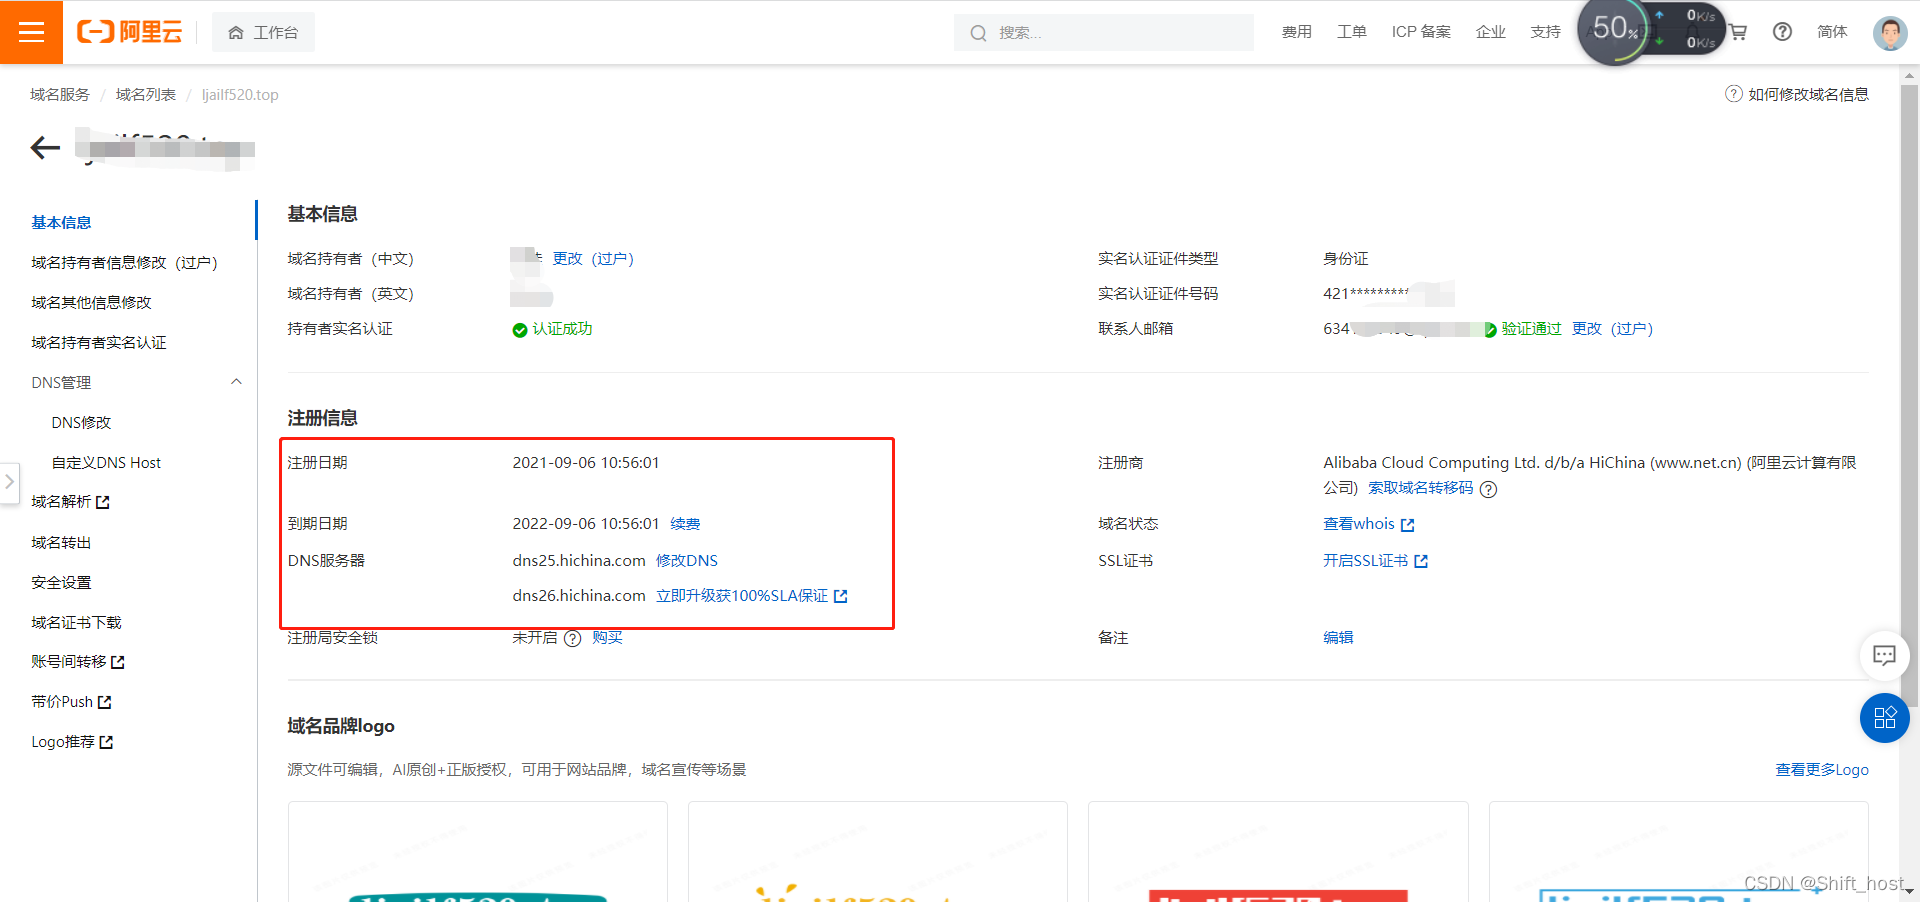Open 域名证书下载 sidebar item
The height and width of the screenshot is (902, 1920).
point(76,622)
